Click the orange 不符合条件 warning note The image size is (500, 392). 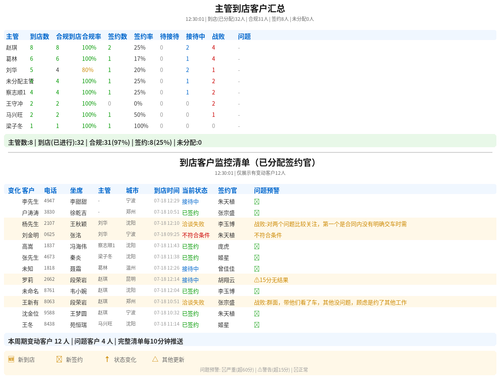click(268, 235)
